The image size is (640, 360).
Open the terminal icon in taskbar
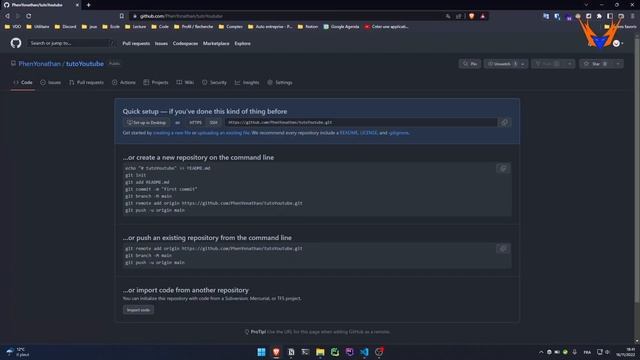click(x=305, y=352)
